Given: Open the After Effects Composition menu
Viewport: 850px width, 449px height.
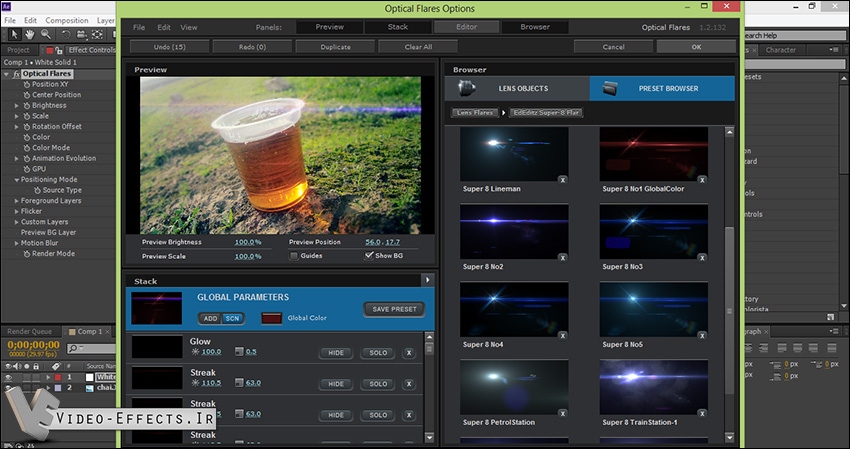Looking at the screenshot, I should pos(67,20).
